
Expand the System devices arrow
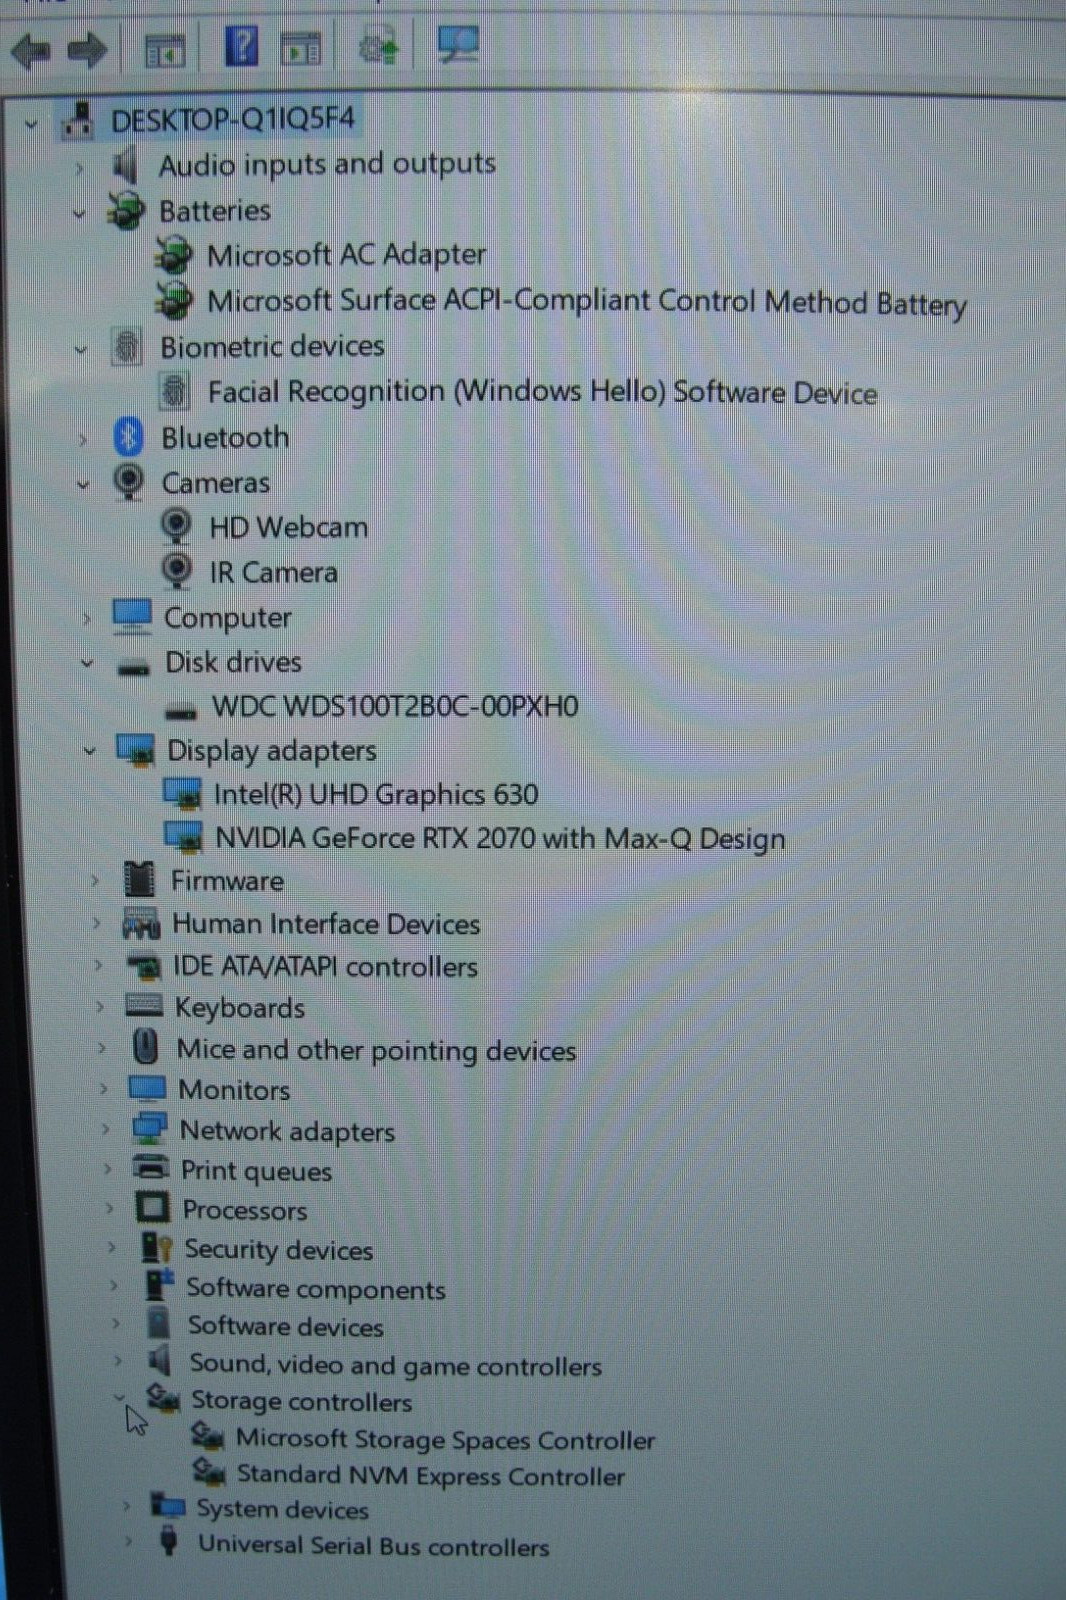(x=126, y=1506)
